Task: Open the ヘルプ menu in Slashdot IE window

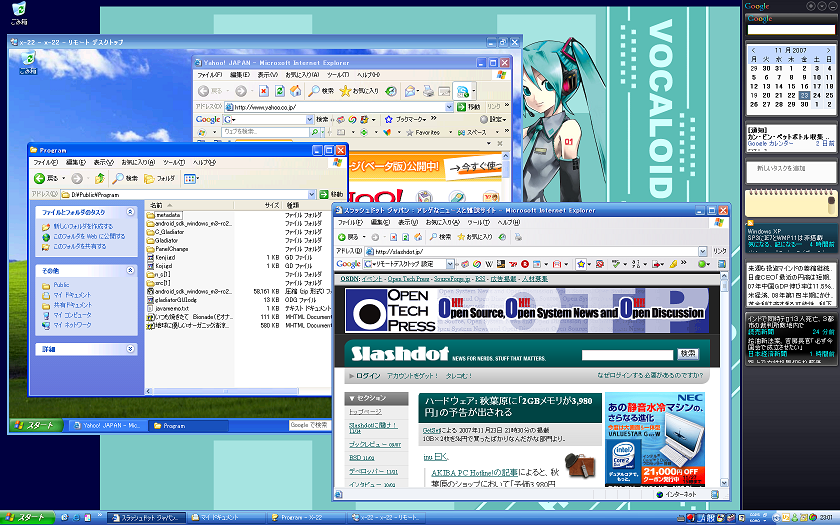Action: 508,222
